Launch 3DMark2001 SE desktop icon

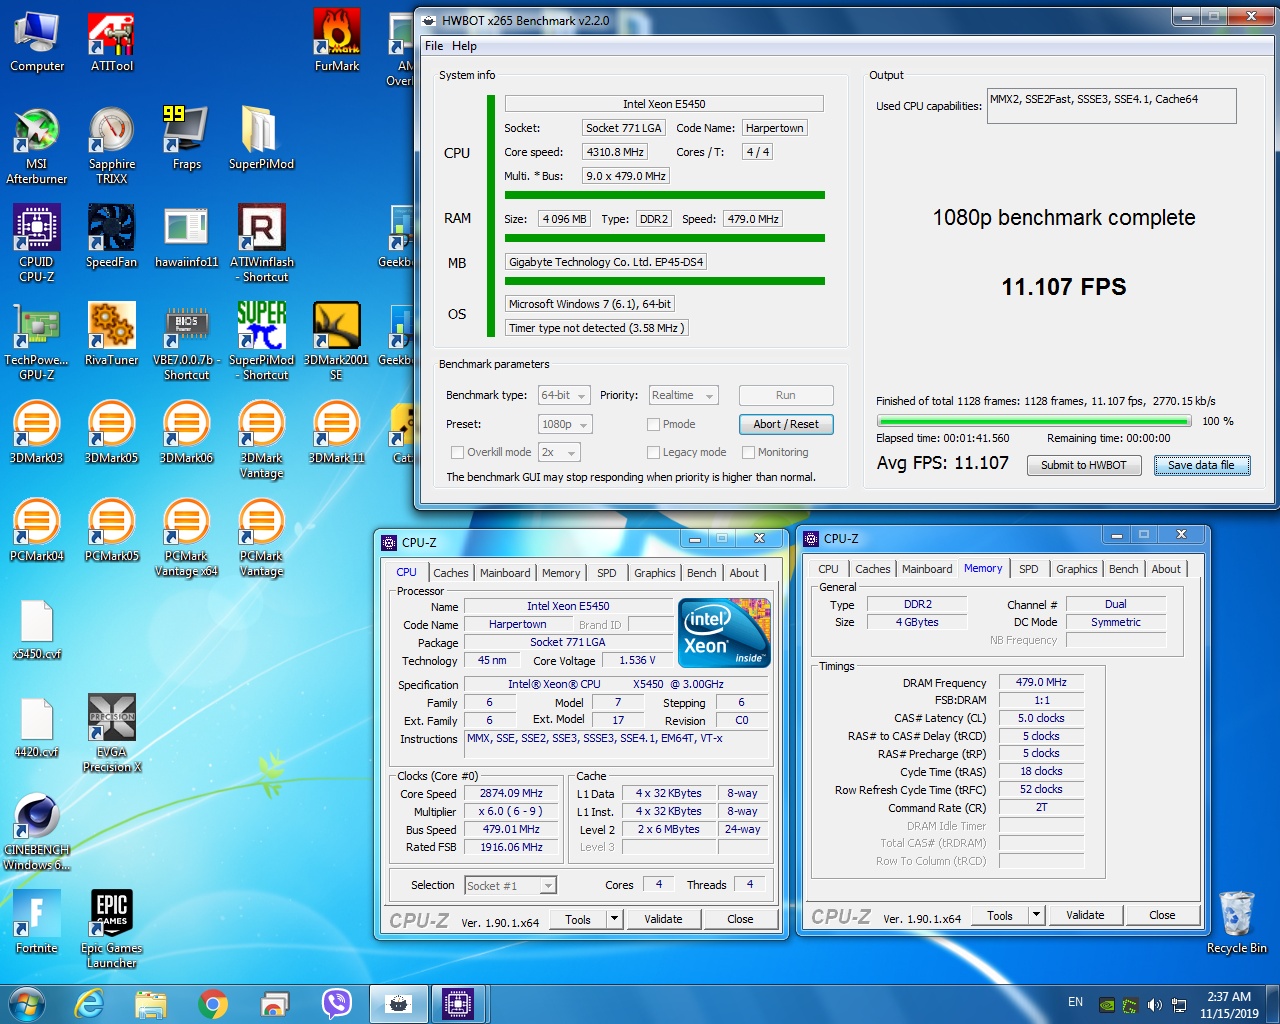click(336, 341)
